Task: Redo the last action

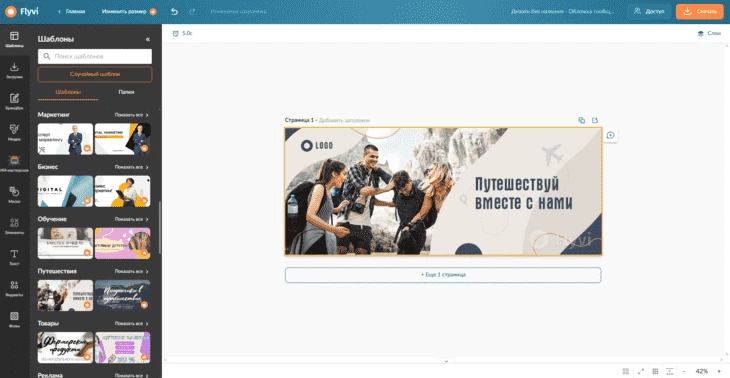Action: (192, 12)
